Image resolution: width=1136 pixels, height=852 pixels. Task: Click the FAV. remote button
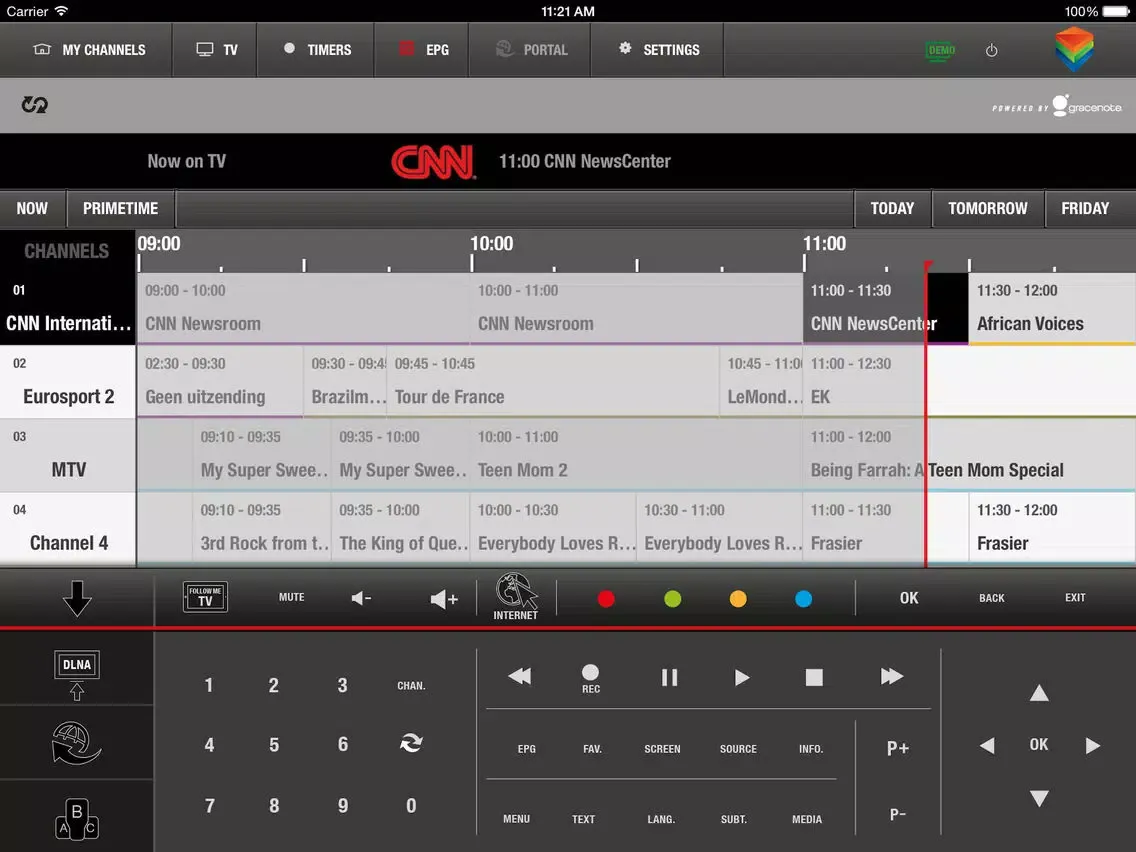(x=593, y=749)
